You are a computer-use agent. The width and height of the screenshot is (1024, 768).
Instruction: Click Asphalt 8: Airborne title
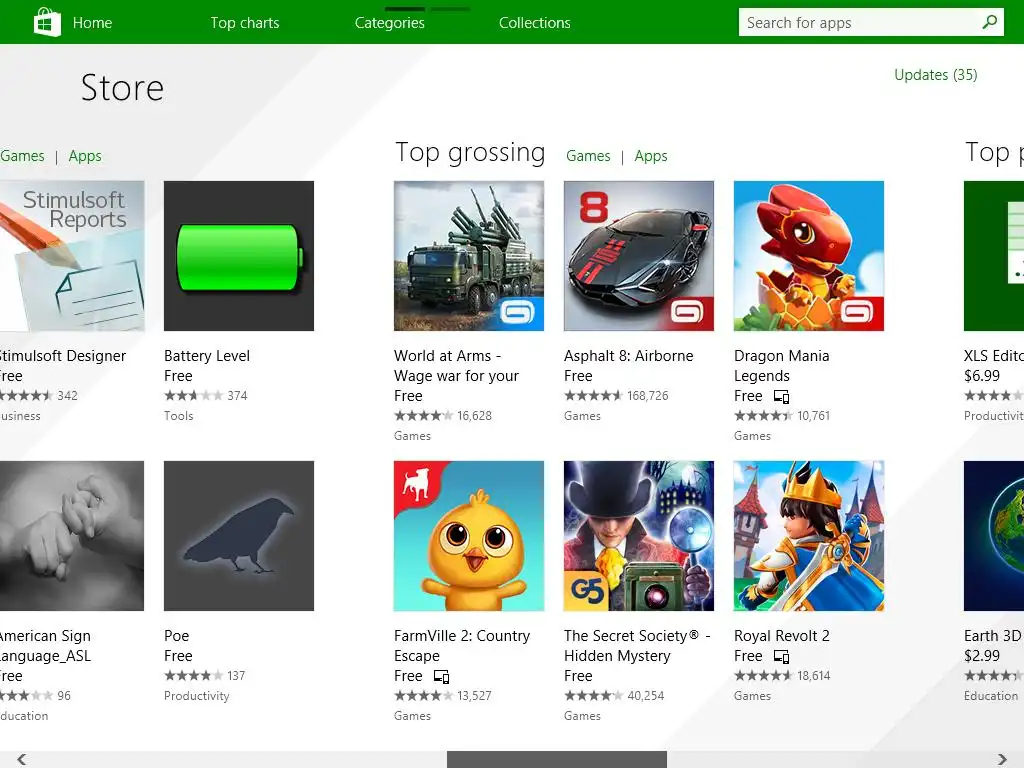[x=629, y=356]
